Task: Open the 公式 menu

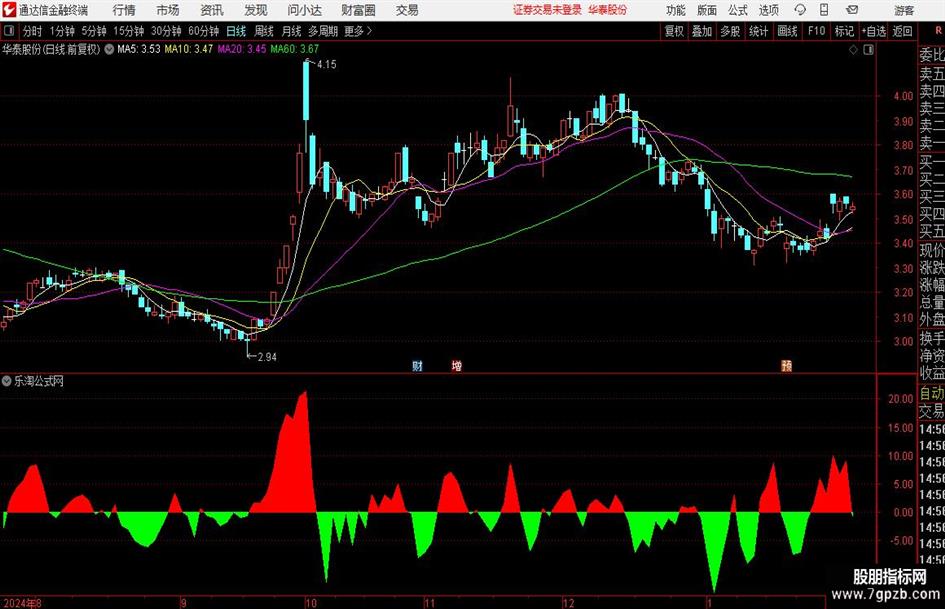Action: pyautogui.click(x=738, y=10)
